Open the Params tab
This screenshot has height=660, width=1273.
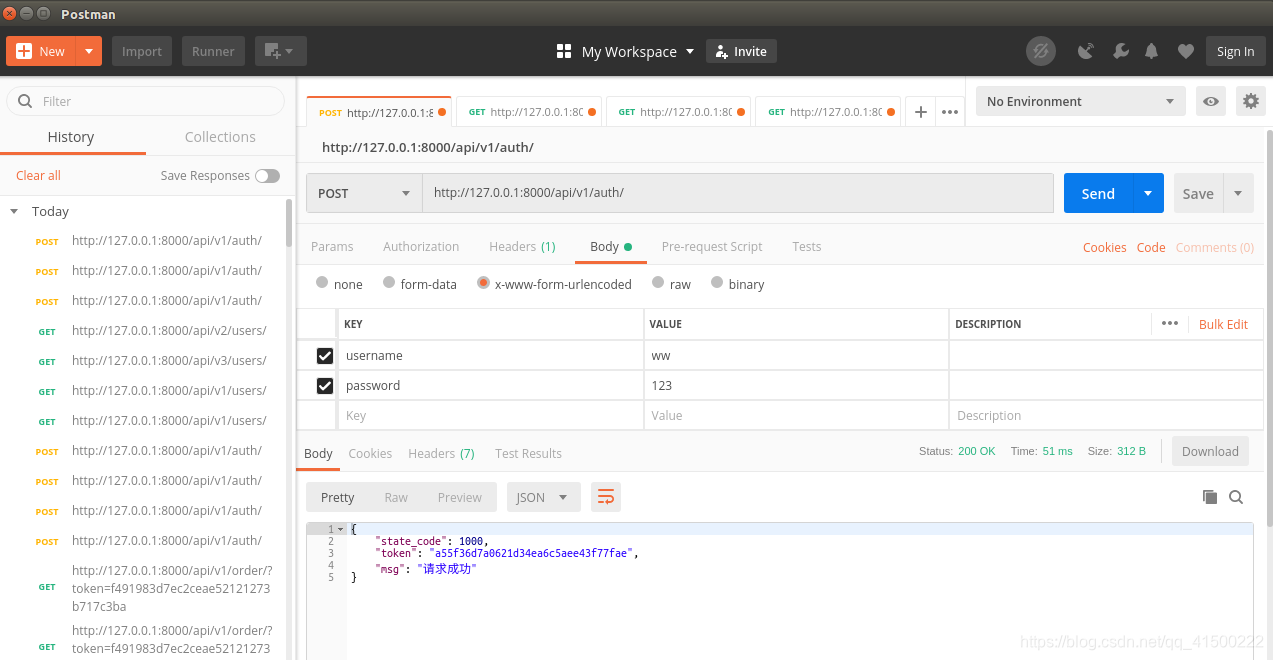pyautogui.click(x=332, y=246)
